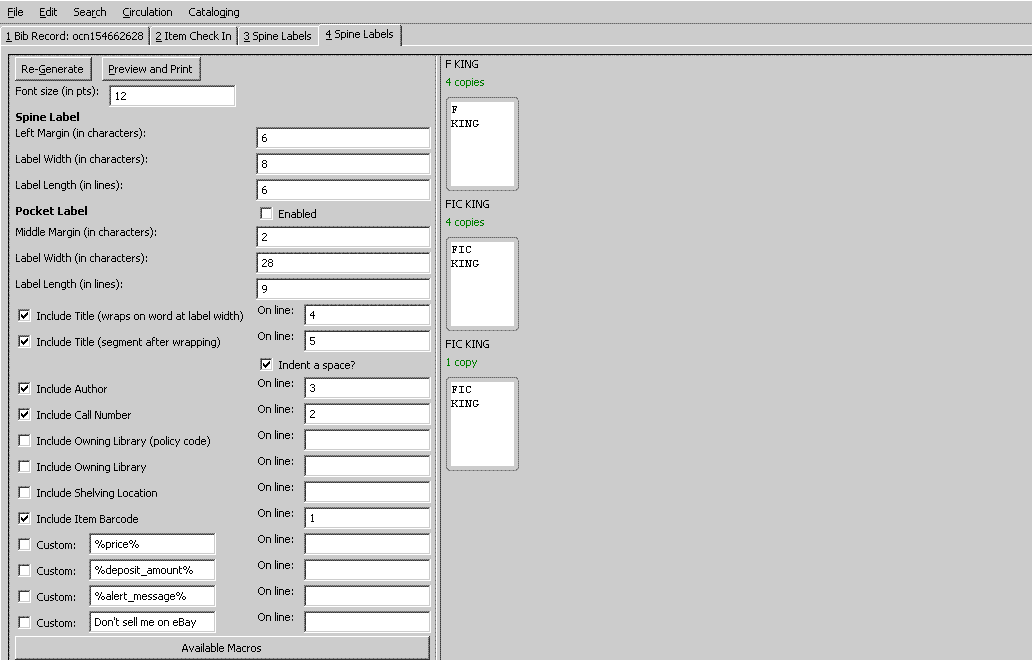Image resolution: width=1032 pixels, height=660 pixels.
Task: Click the F KING spine label preview
Action: 482,145
